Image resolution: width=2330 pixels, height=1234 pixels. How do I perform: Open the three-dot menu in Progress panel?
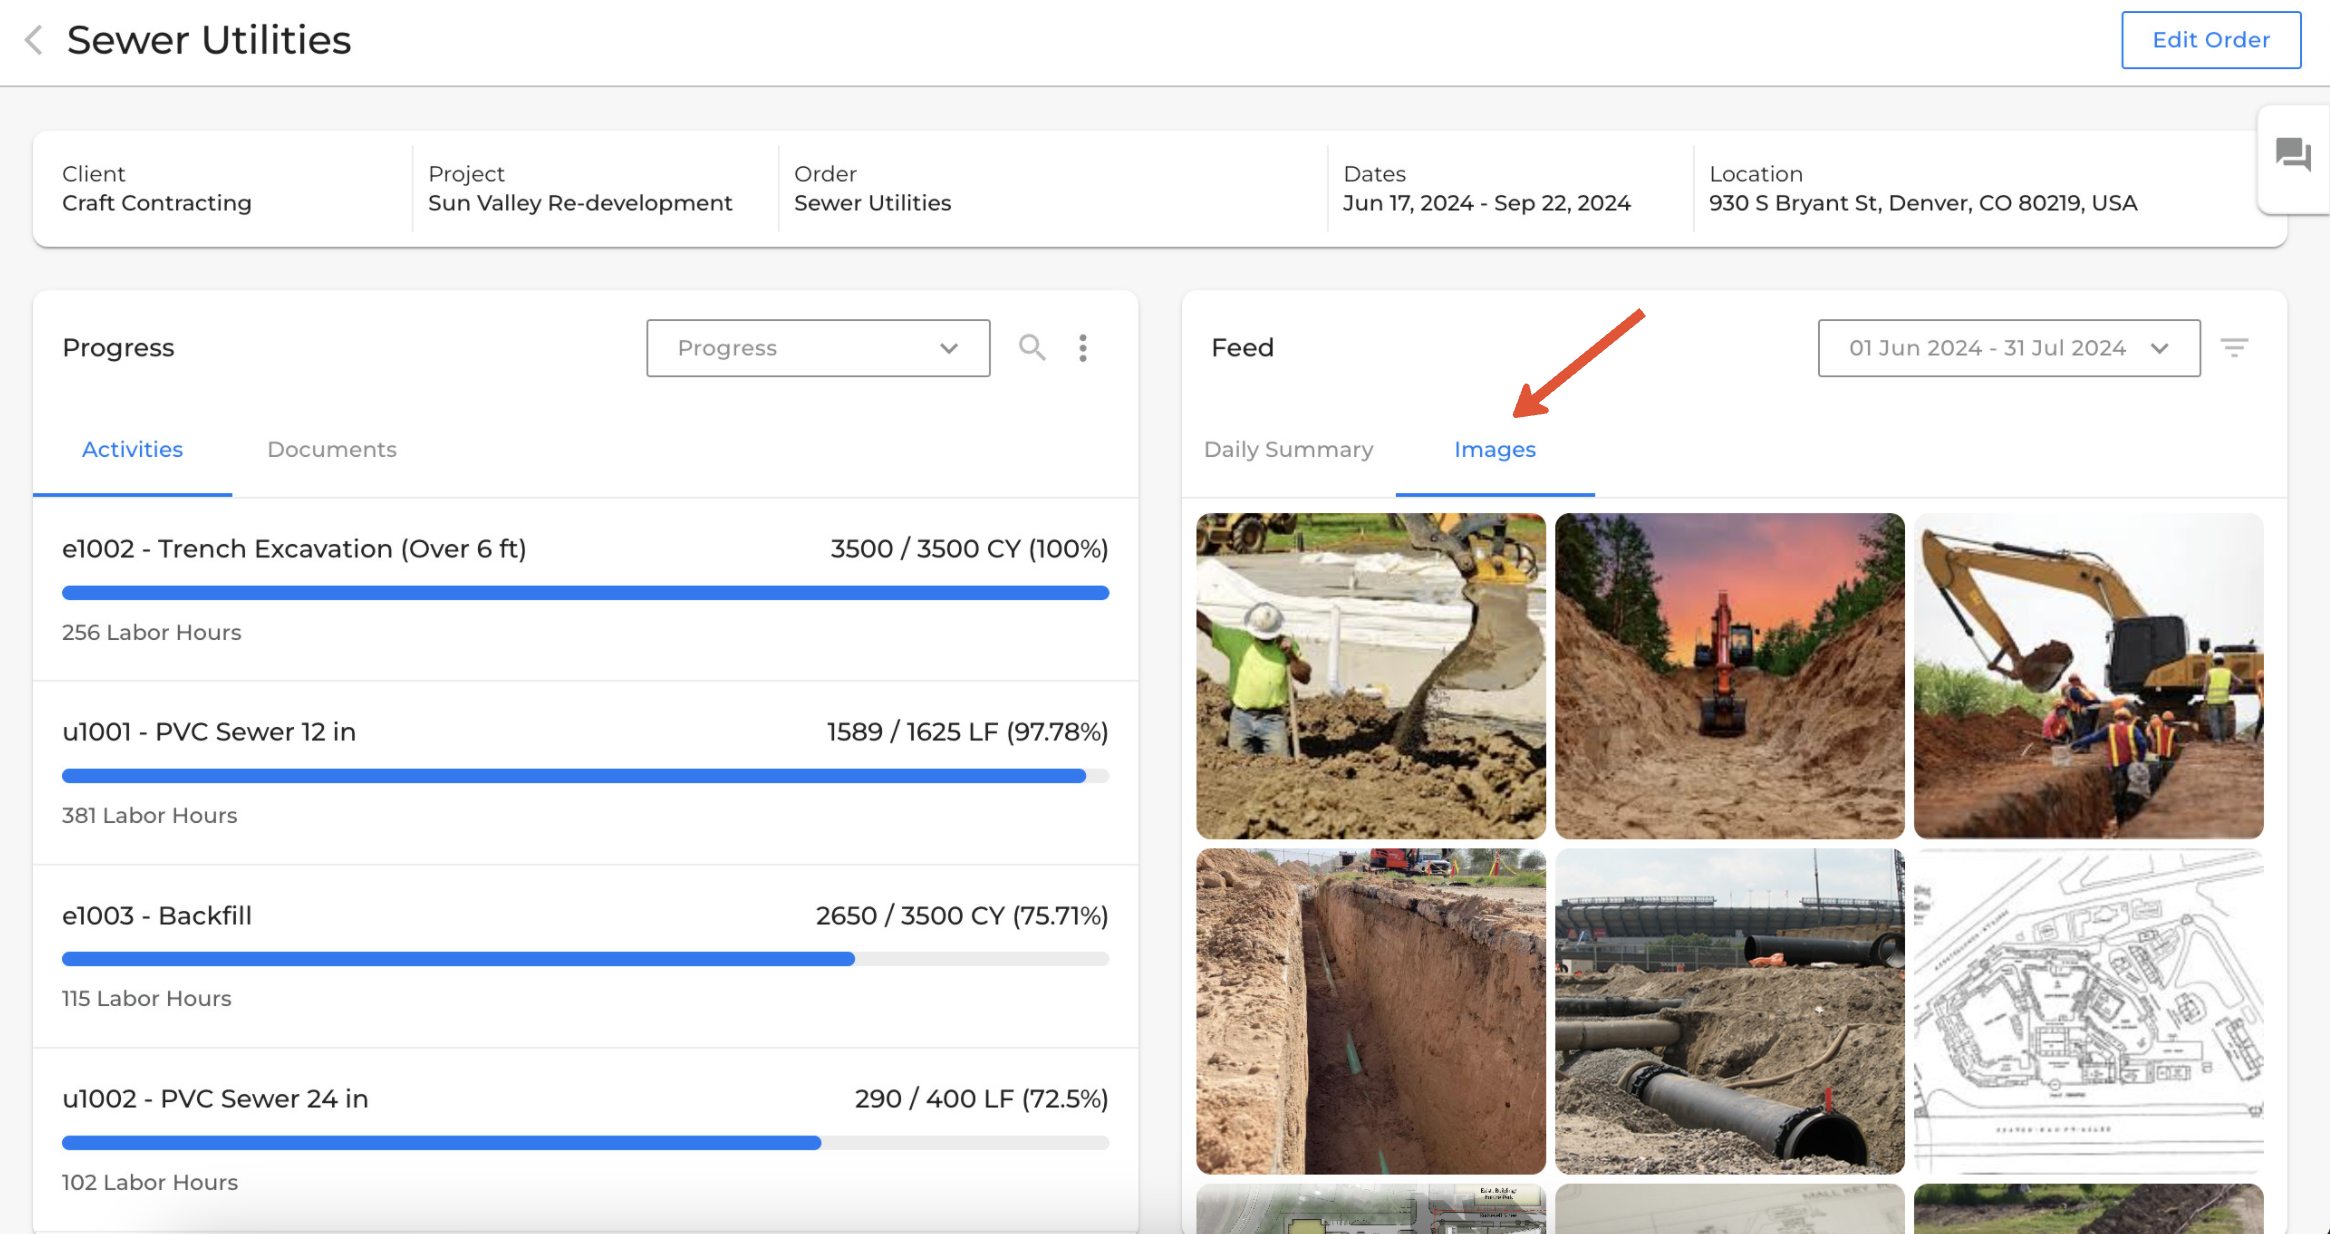tap(1083, 348)
